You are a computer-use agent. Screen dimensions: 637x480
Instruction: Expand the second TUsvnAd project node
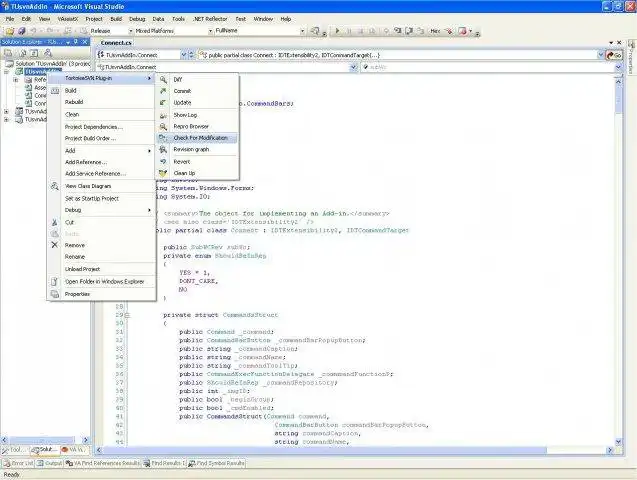pos(6,111)
